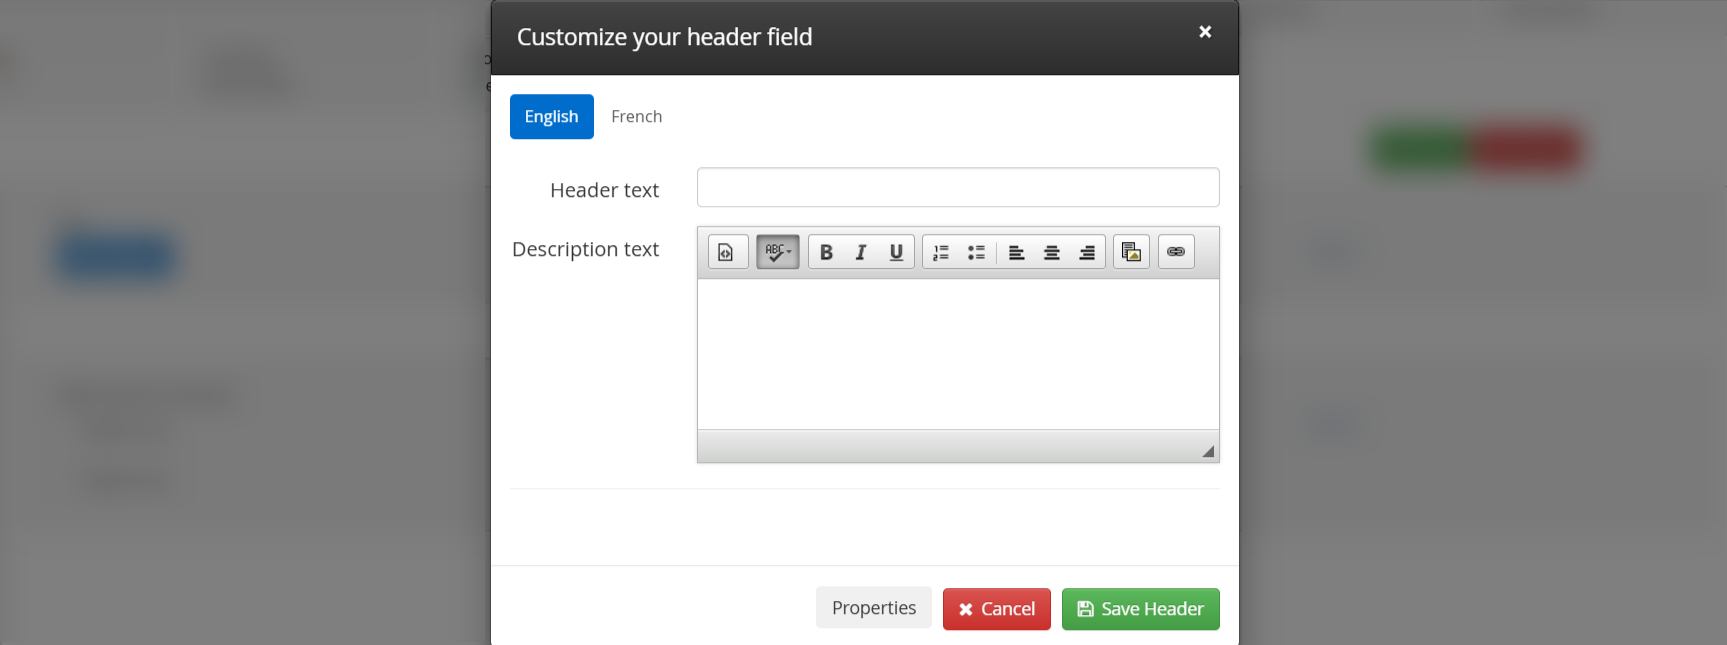1727x645 pixels.
Task: Insert a bulleted list
Action: (976, 252)
